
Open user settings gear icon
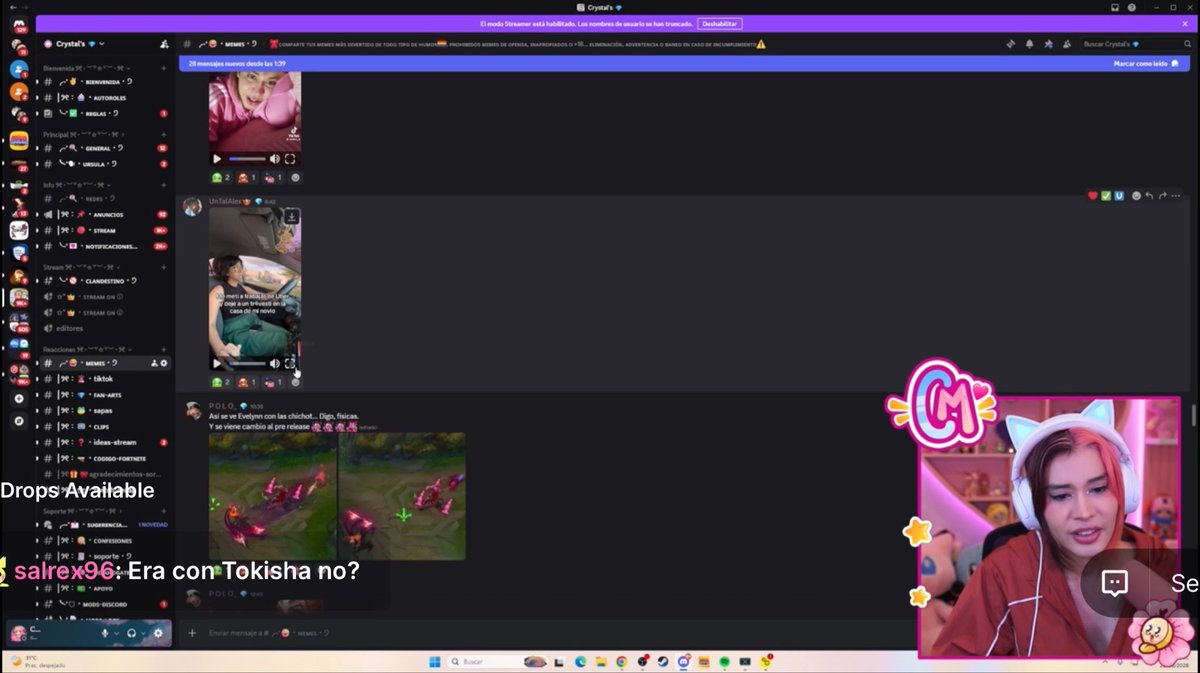(x=158, y=633)
